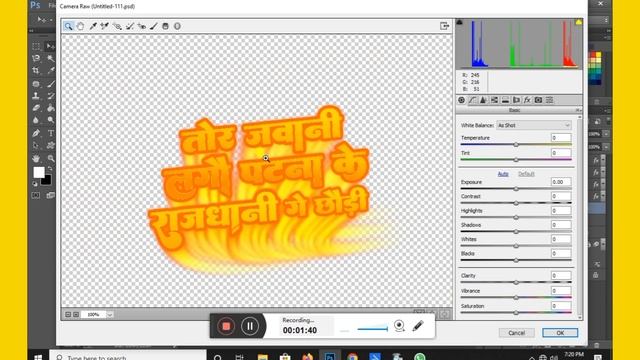640x360 pixels.
Task: Select the White Balance eyedropper tool
Action: pyautogui.click(x=93, y=27)
